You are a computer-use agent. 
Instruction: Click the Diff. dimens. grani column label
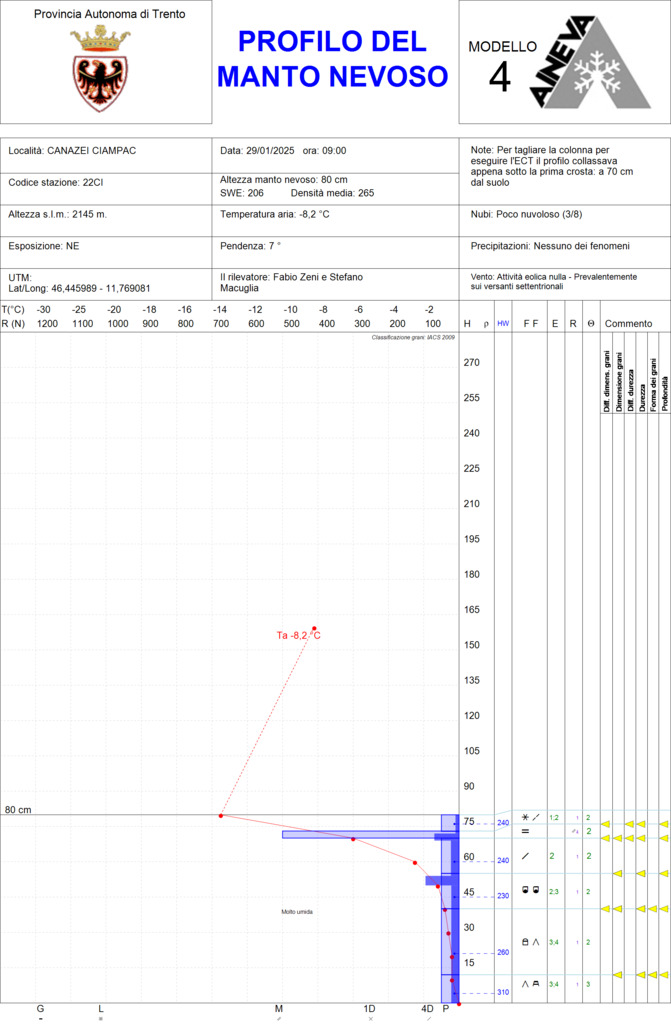click(x=607, y=381)
